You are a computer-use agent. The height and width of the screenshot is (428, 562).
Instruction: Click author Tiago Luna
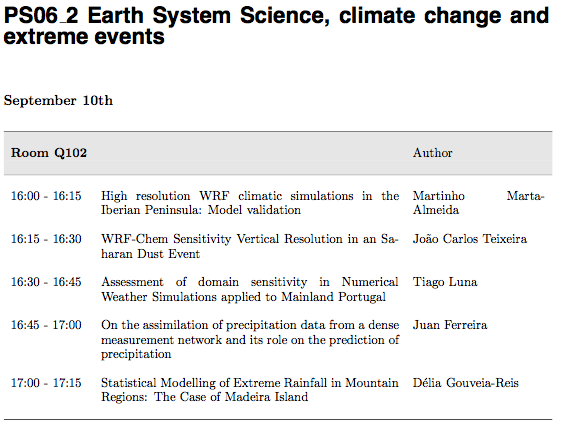[445, 282]
